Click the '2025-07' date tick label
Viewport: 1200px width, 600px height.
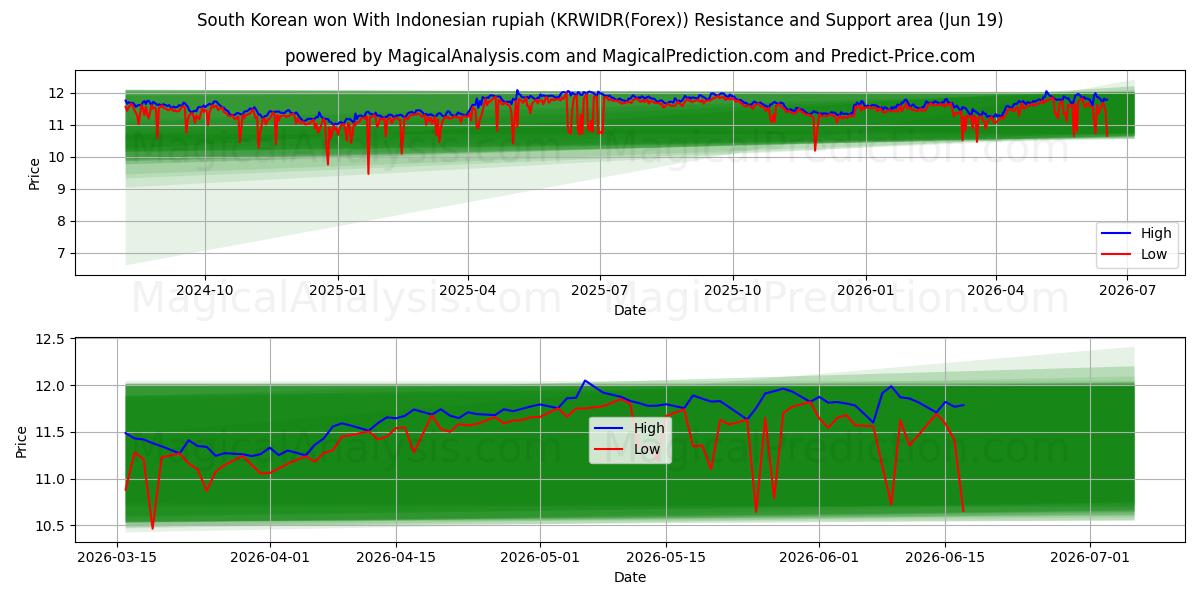click(x=600, y=291)
